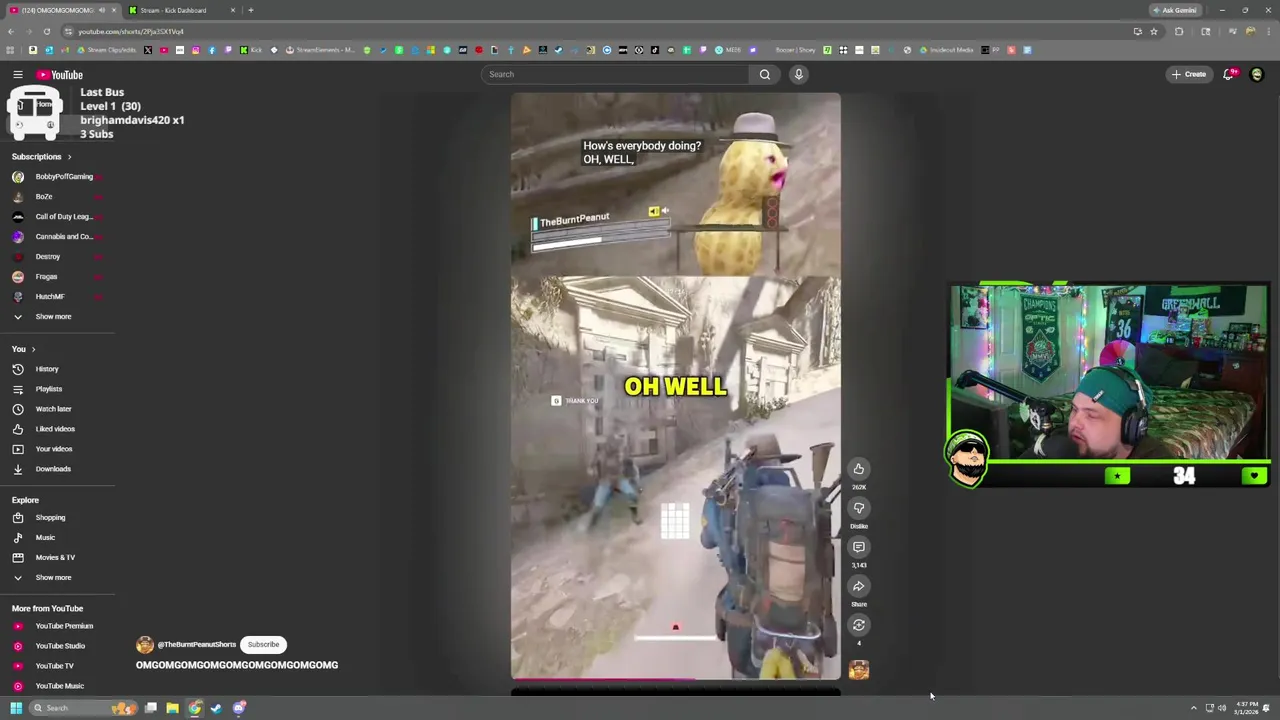Open @TheBurntPeanutShorts channel name
The image size is (1280, 720).
[x=196, y=645]
